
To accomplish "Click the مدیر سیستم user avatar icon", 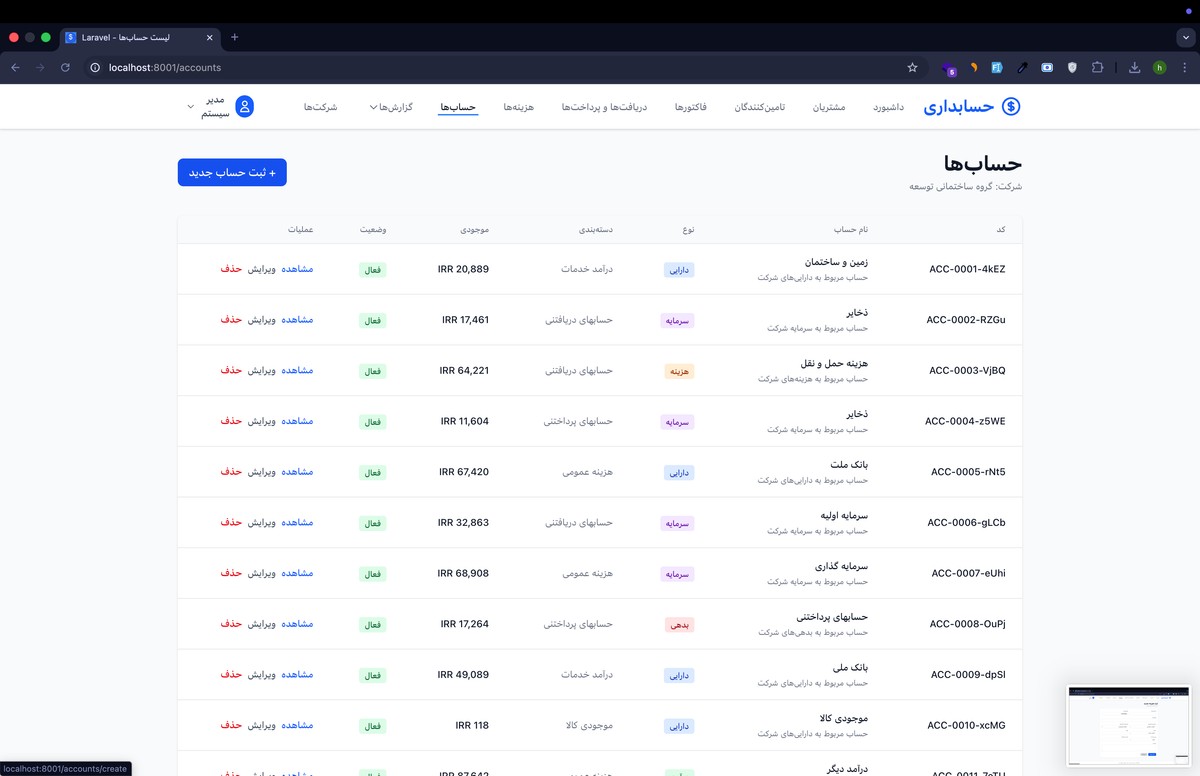I will (x=244, y=107).
